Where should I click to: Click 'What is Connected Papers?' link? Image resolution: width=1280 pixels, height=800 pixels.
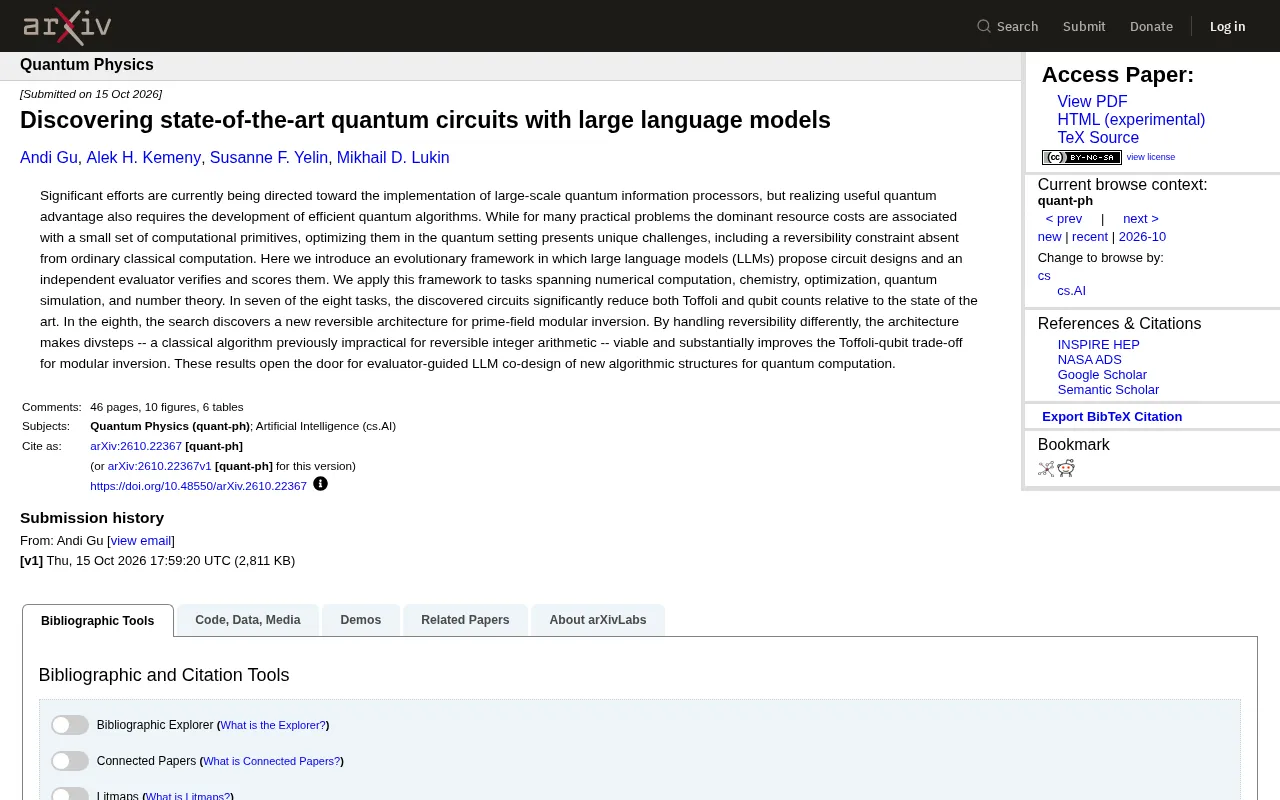coord(272,761)
